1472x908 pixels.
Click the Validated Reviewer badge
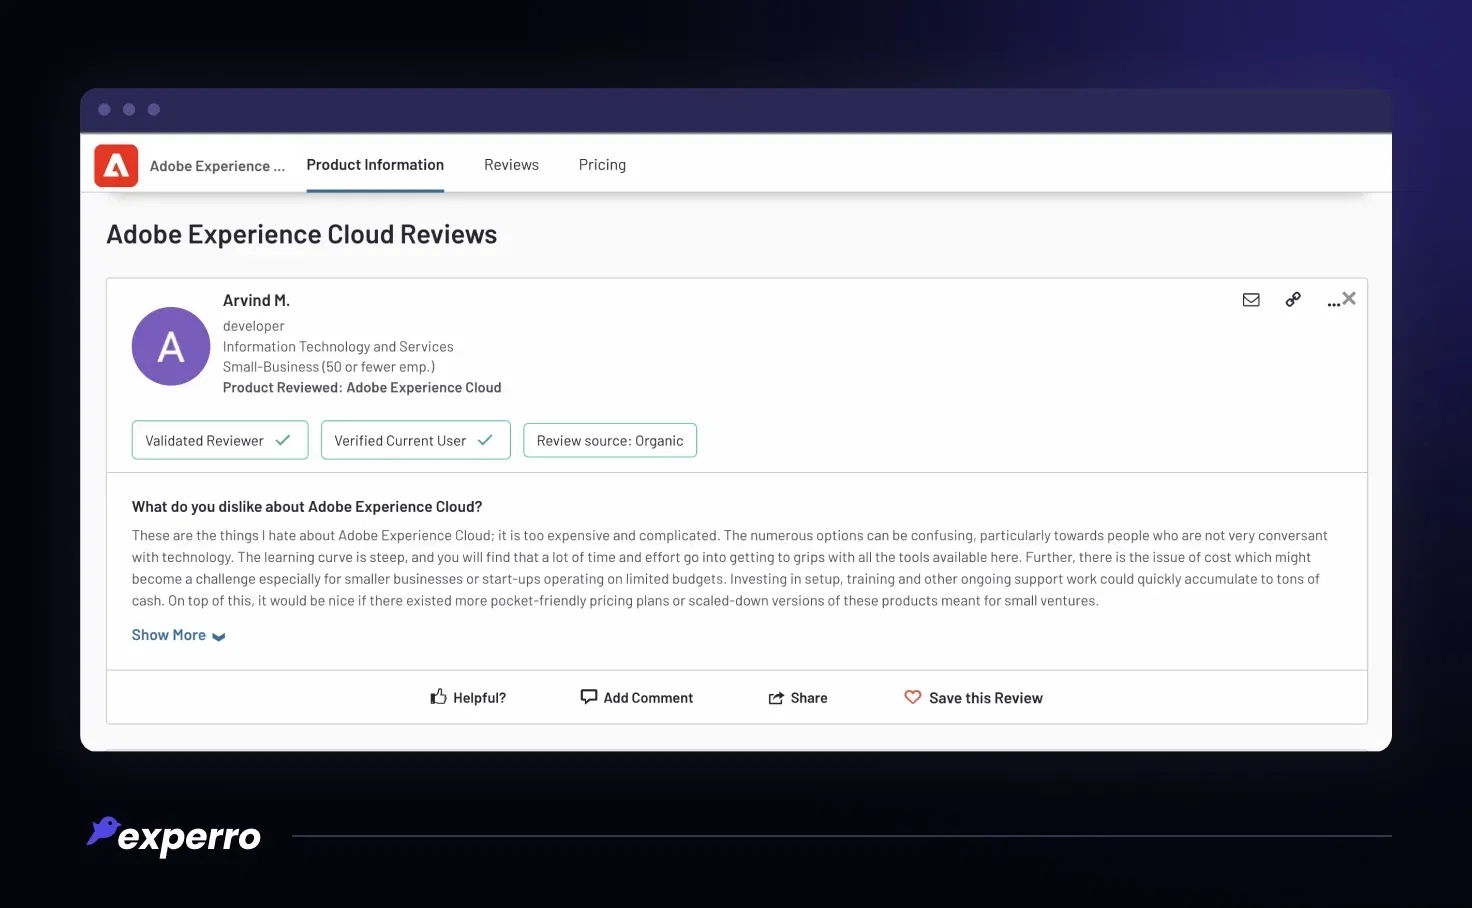(x=220, y=440)
